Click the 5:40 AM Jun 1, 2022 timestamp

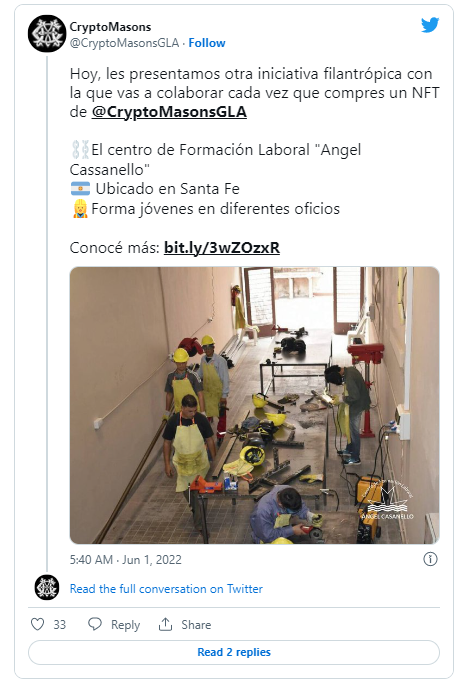pyautogui.click(x=126, y=560)
